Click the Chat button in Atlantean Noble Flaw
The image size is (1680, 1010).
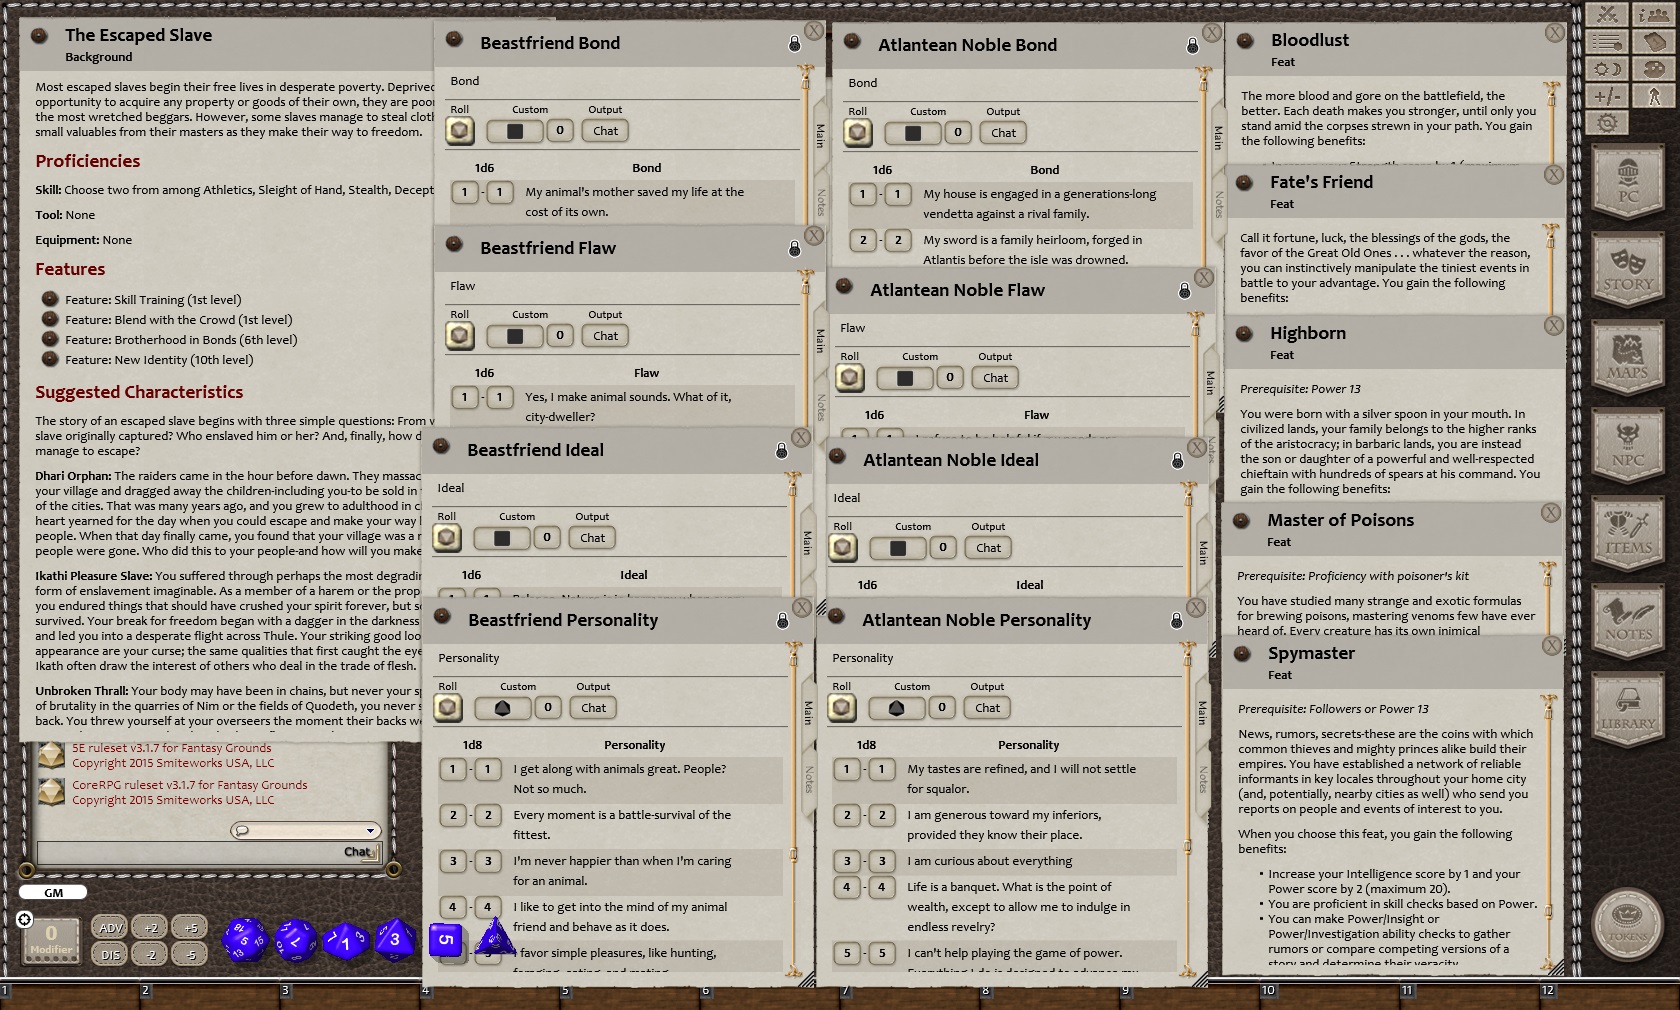coord(994,378)
